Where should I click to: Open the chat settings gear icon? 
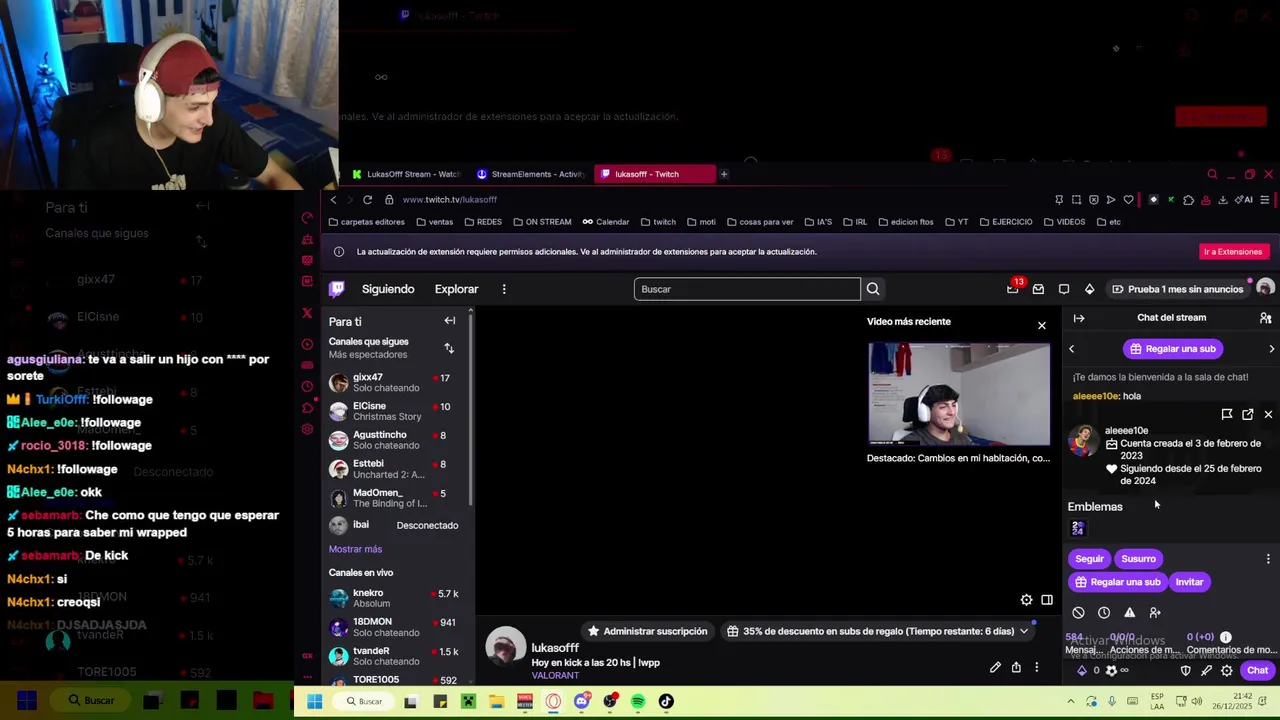point(1227,671)
